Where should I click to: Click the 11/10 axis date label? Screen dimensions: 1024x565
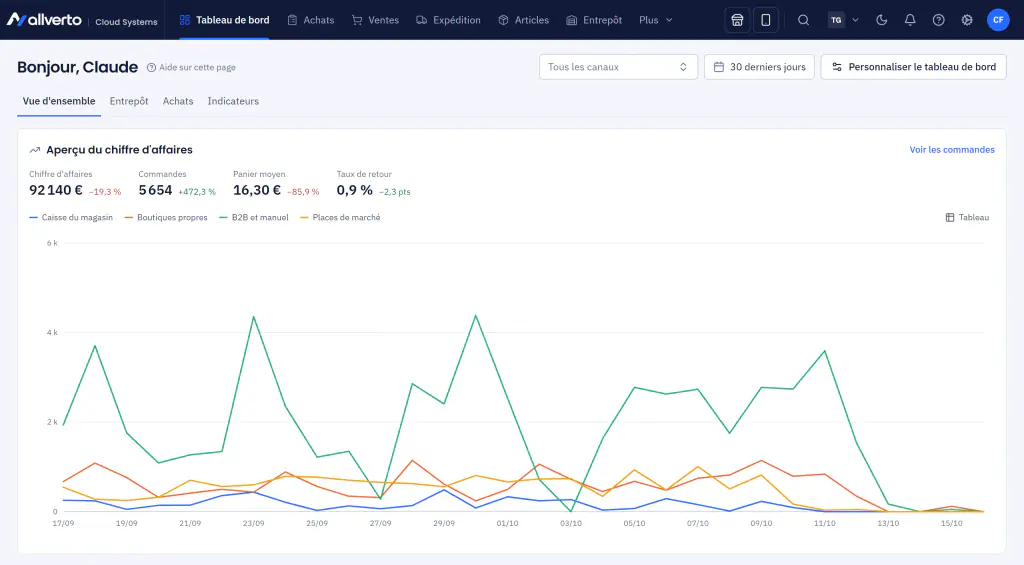pos(825,524)
